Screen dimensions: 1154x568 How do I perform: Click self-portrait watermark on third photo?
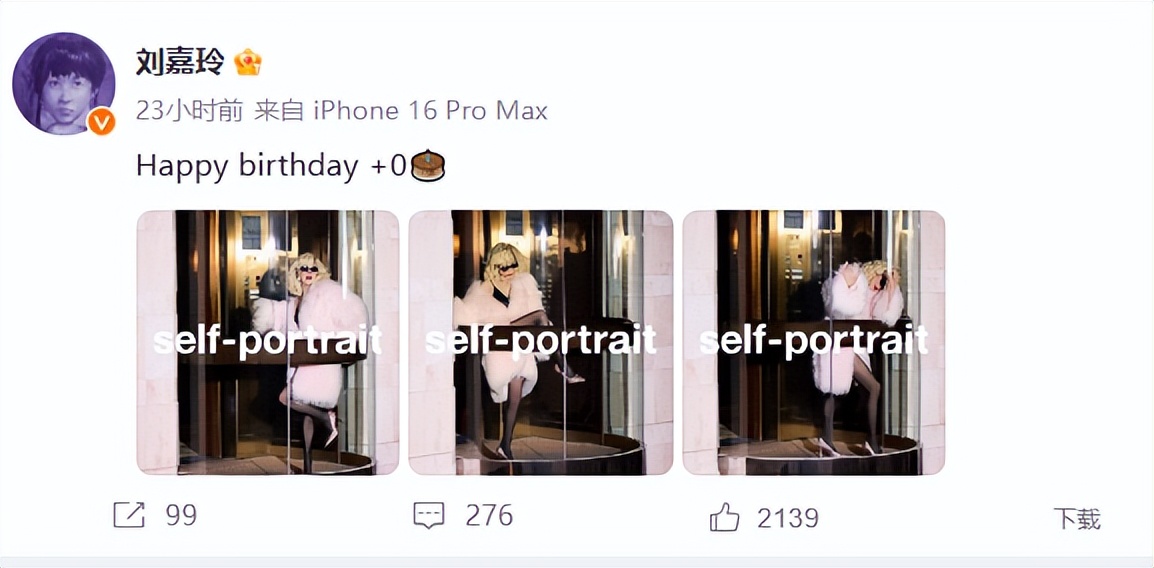(813, 342)
